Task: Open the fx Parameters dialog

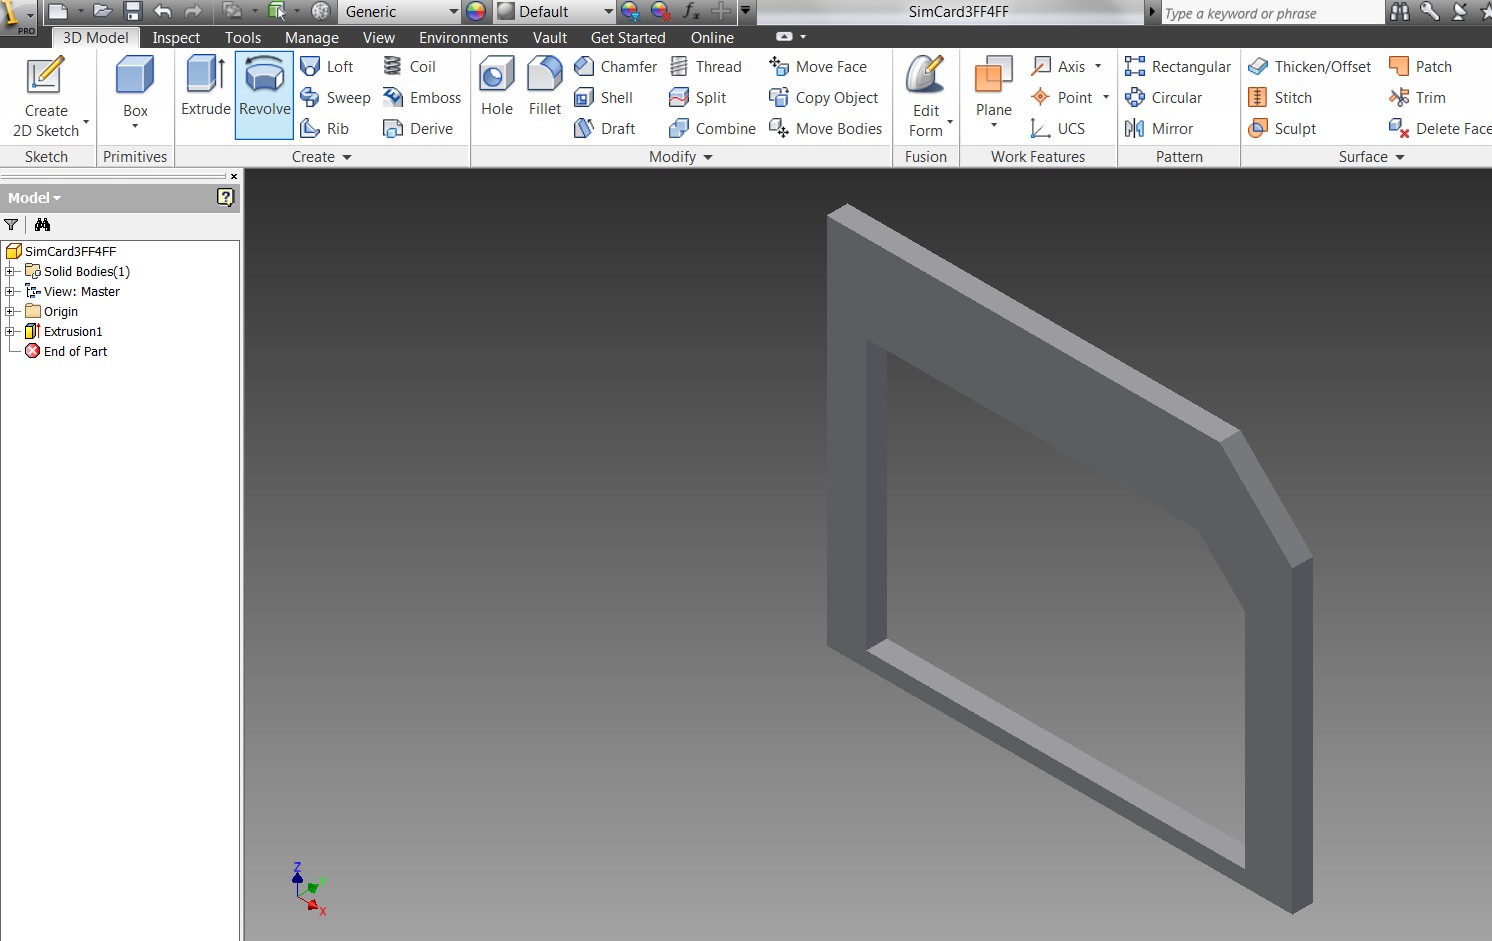Action: coord(691,12)
